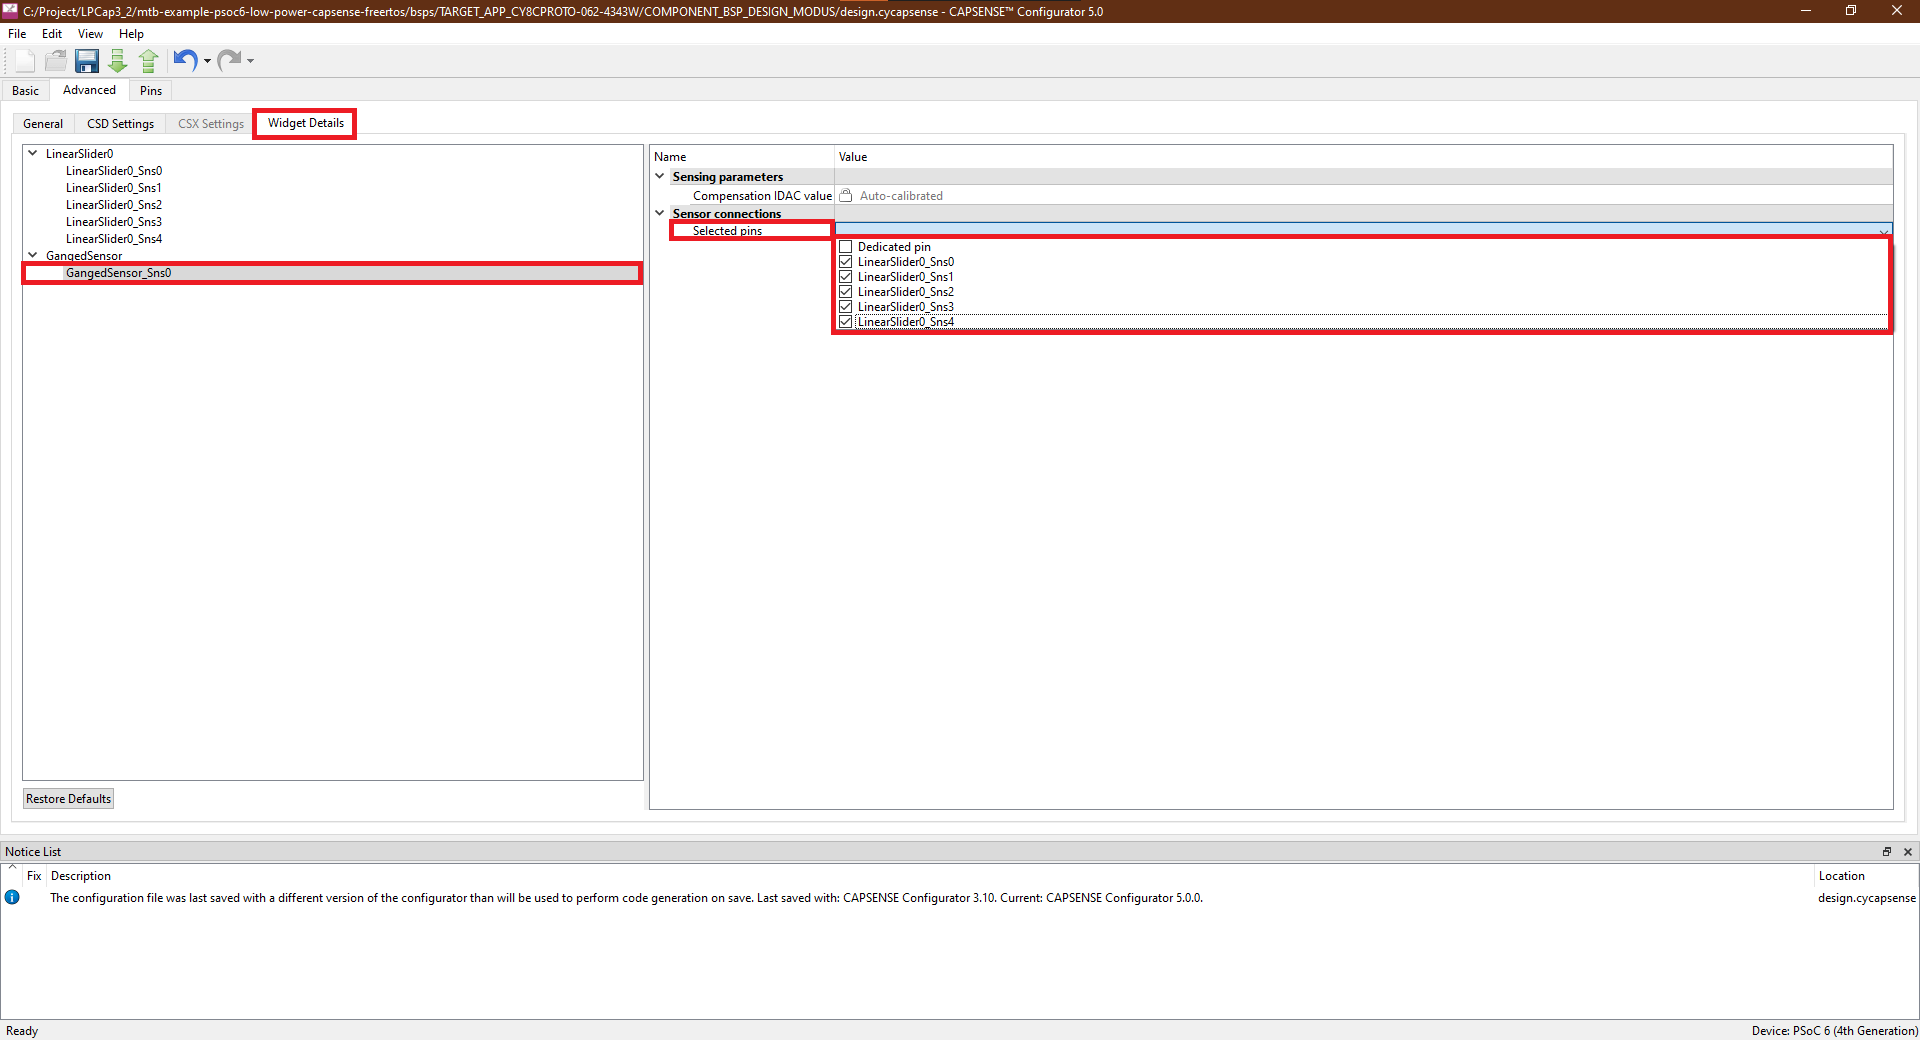The image size is (1920, 1040).
Task: Open the CSD Settings sub-tab
Action: 120,124
